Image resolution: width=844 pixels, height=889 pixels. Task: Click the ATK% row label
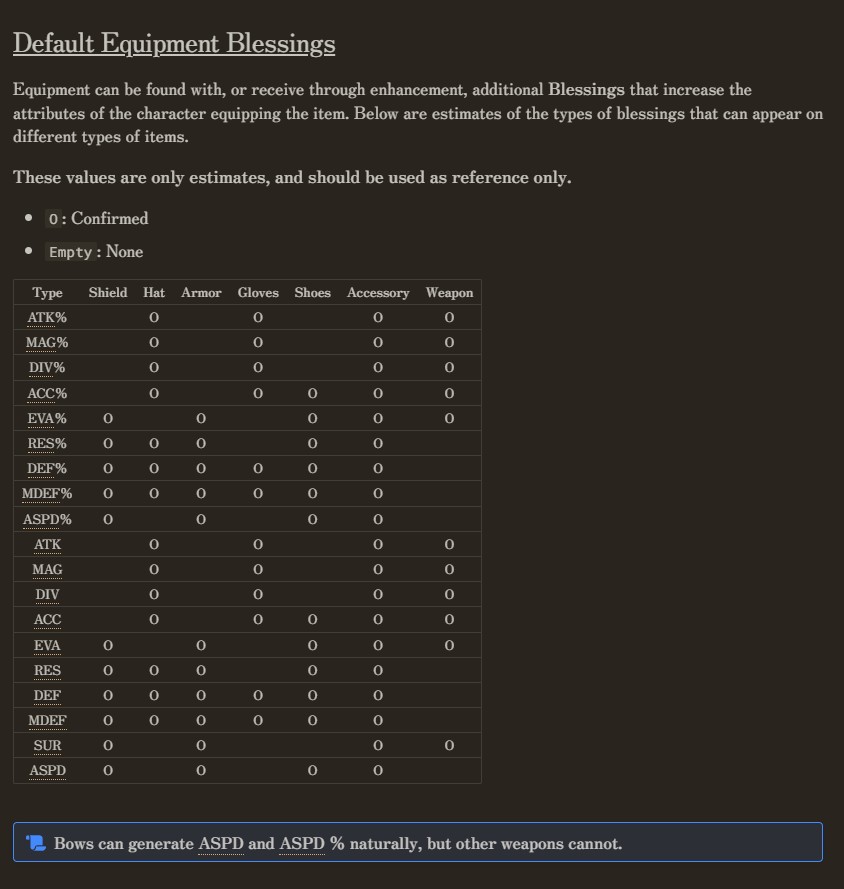point(47,318)
